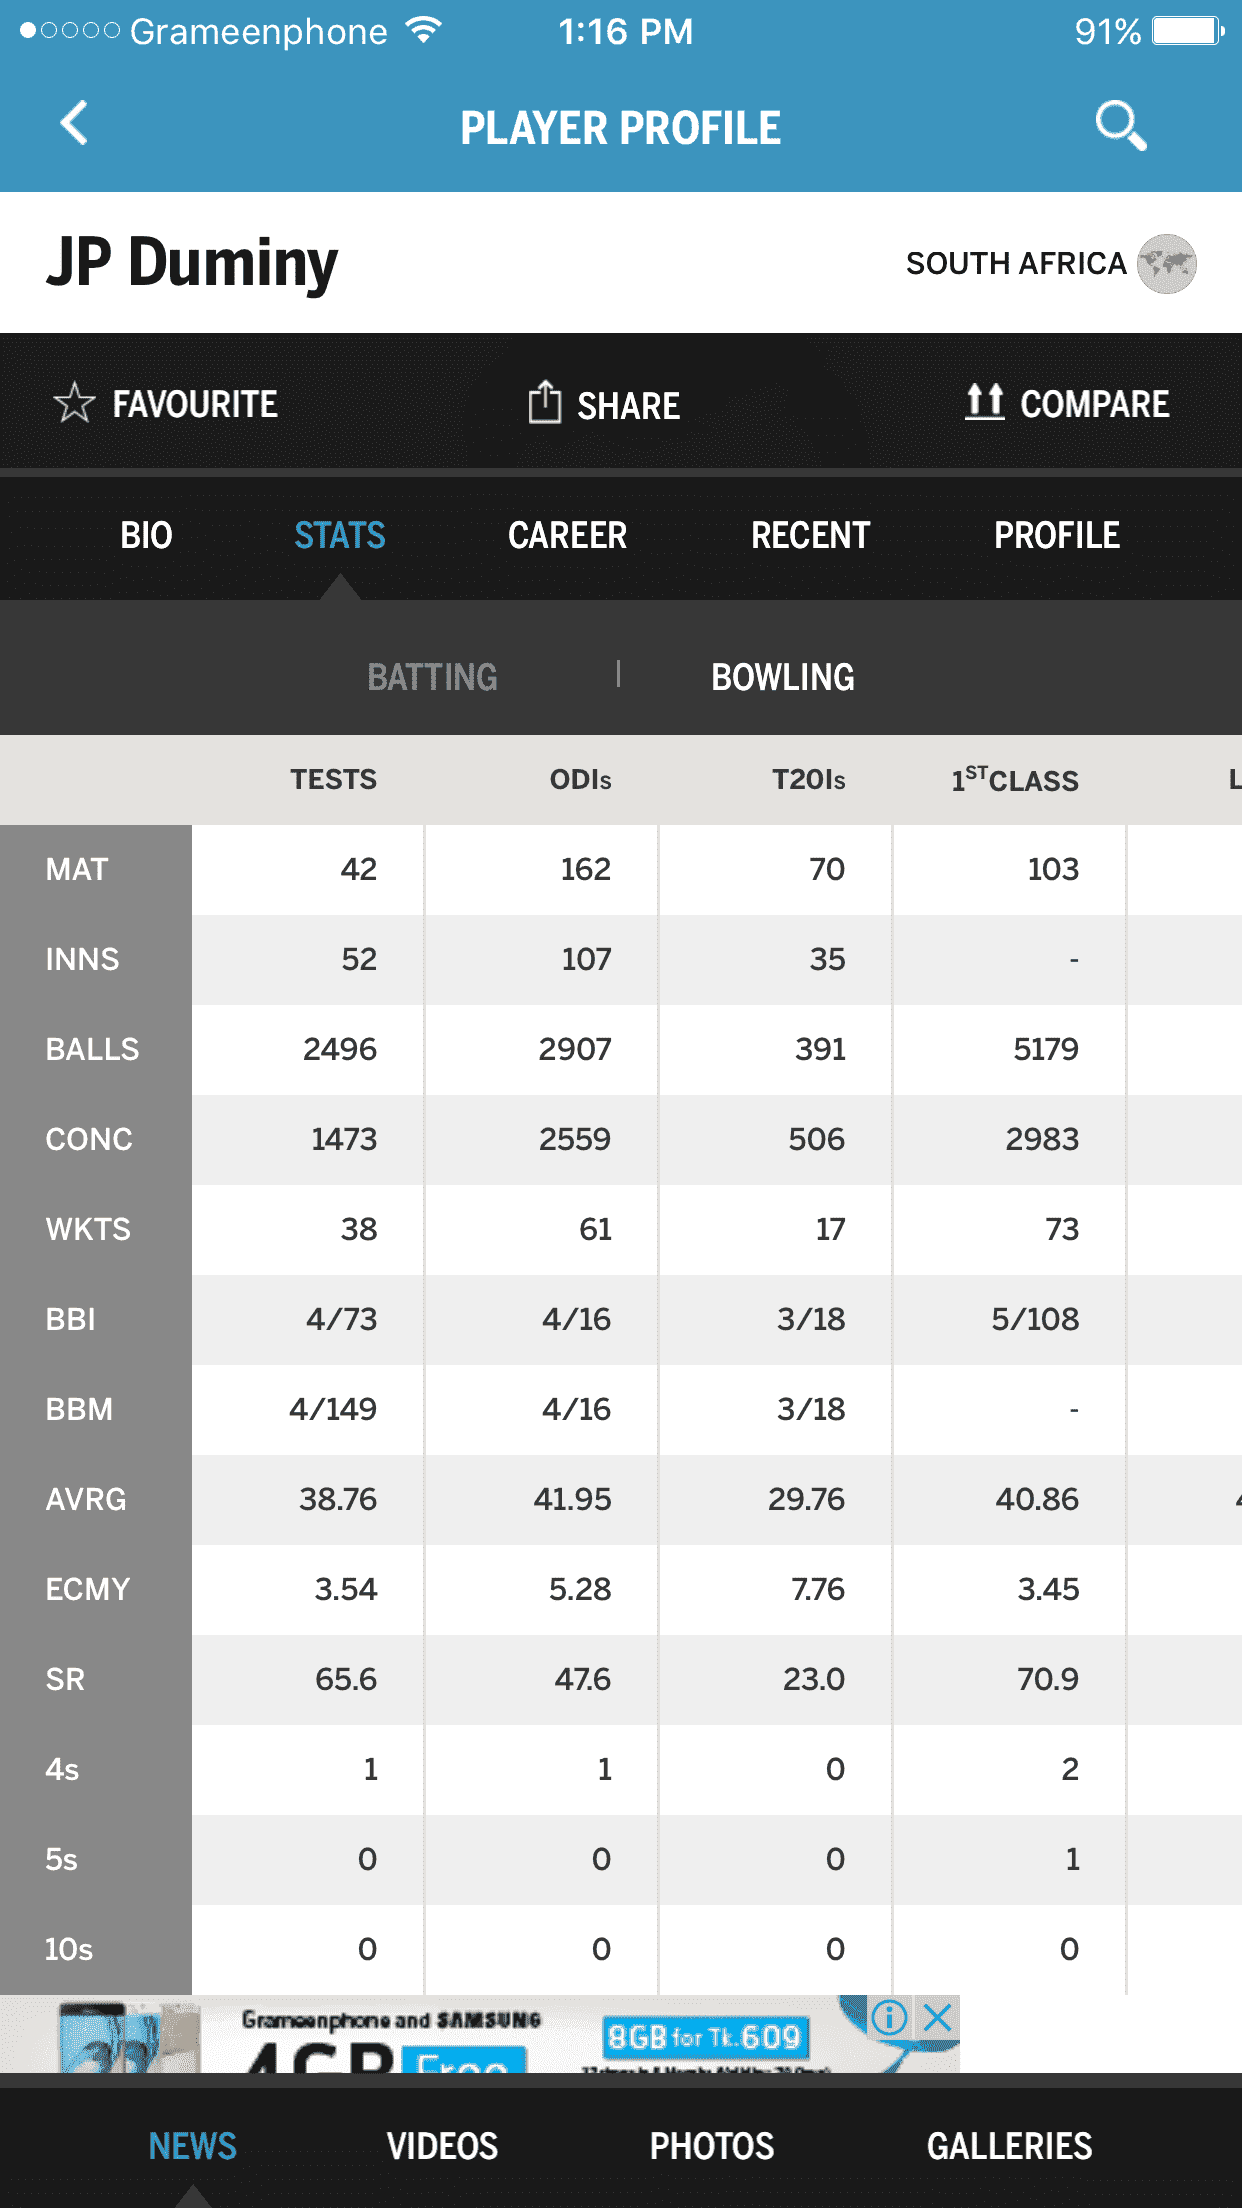
Task: Select the Stats tab
Action: click(x=340, y=535)
